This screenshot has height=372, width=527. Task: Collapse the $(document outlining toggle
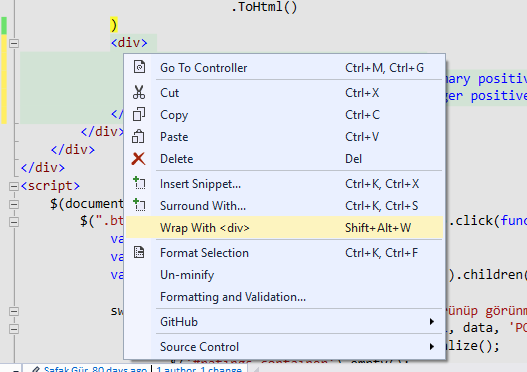(x=14, y=204)
